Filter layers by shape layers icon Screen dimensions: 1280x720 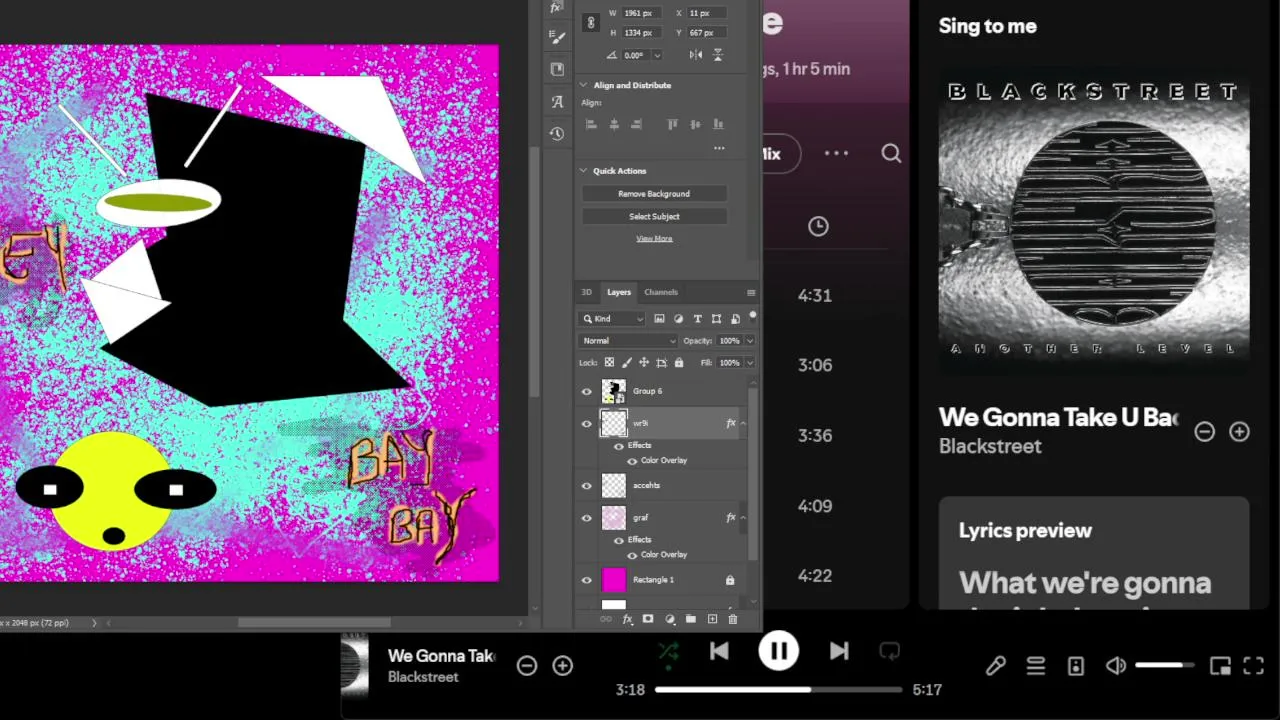(716, 319)
